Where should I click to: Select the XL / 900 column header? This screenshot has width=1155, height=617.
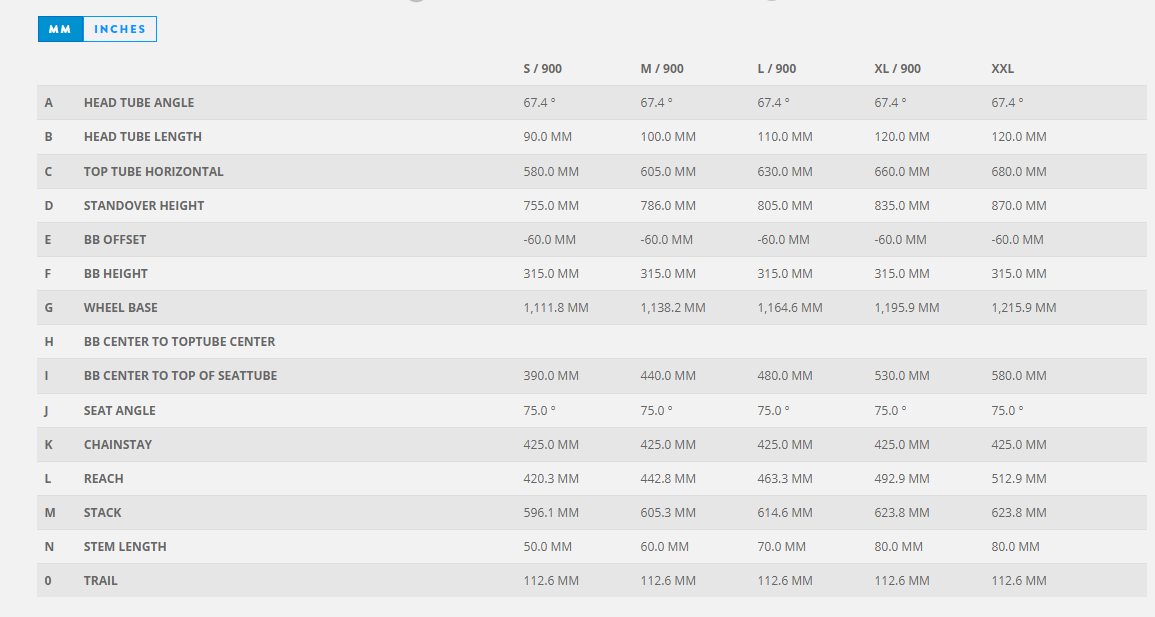point(897,69)
